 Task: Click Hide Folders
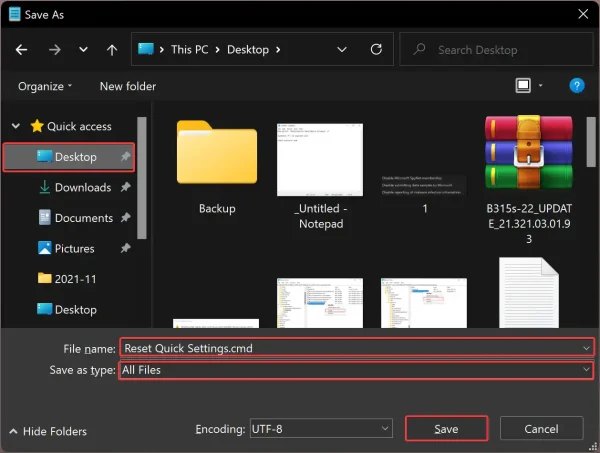48,431
